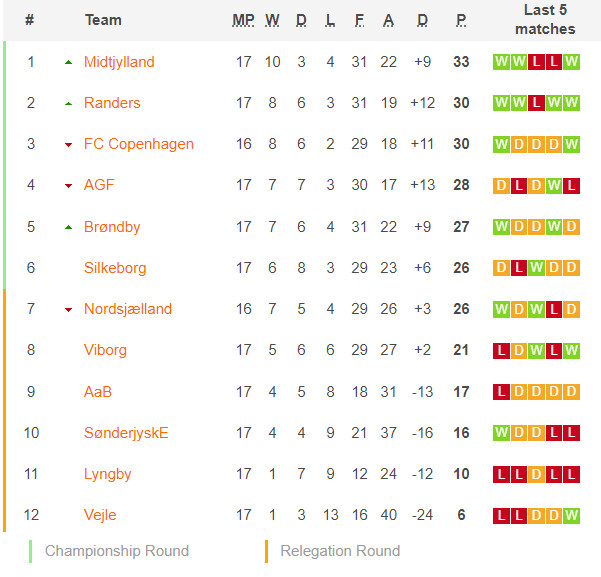Image resolution: width=601 pixels, height=577 pixels.
Task: Click AGF's red down-arrow rank indicator
Action: coord(69,186)
